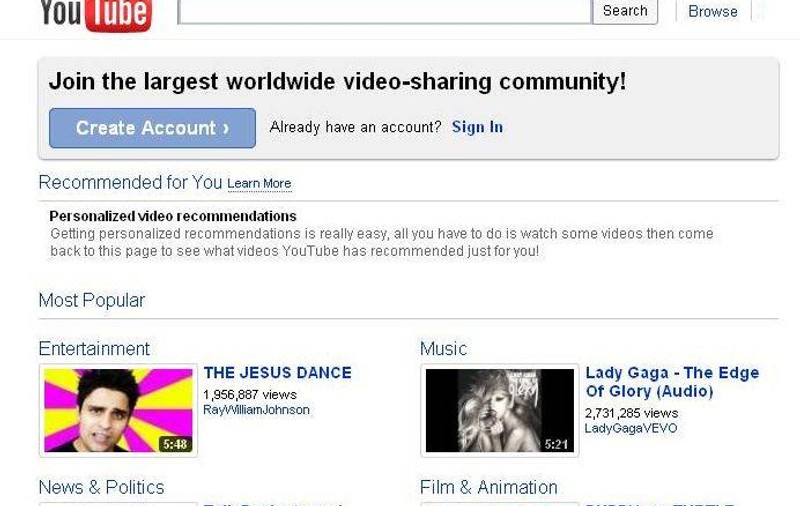This screenshot has height=506, width=800.
Task: Open the Music category heading
Action: (x=443, y=349)
